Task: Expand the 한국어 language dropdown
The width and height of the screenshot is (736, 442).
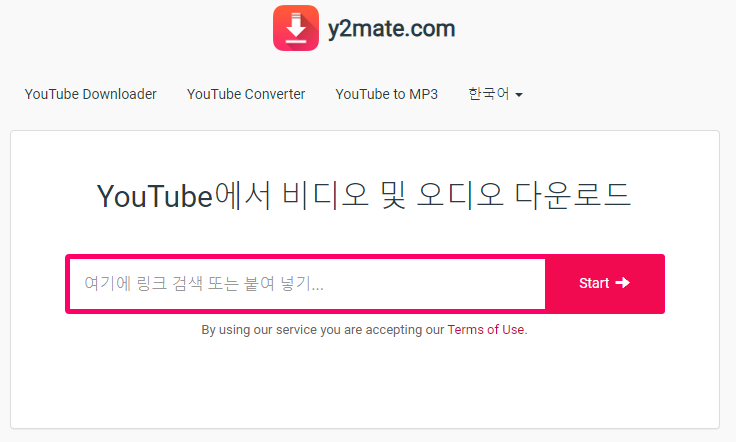Action: 495,94
